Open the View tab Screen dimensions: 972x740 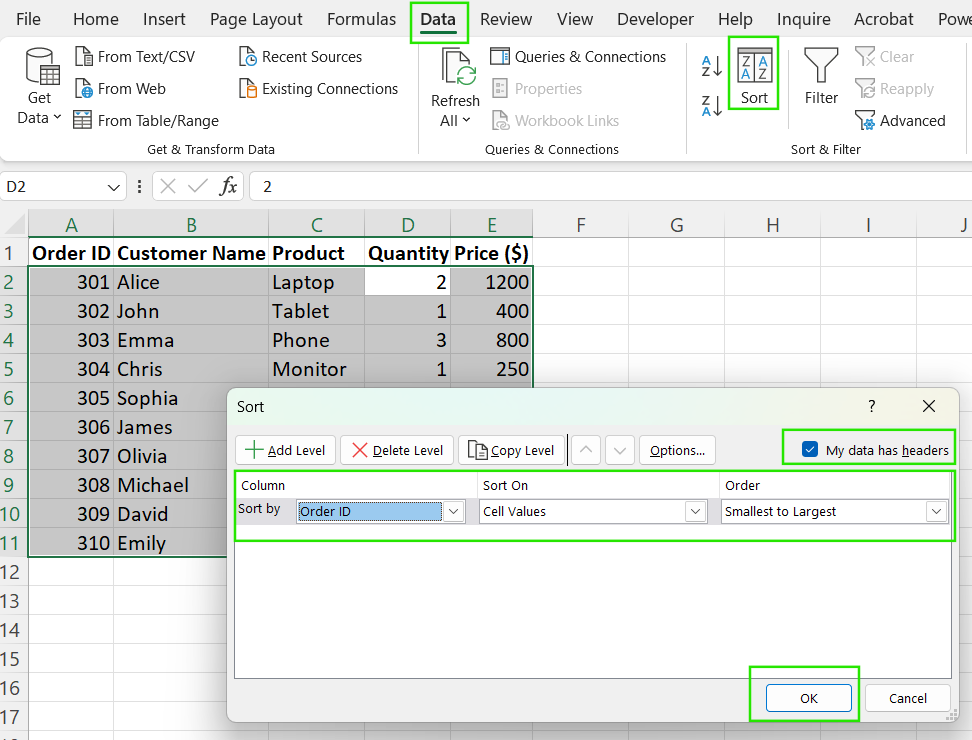[x=575, y=19]
